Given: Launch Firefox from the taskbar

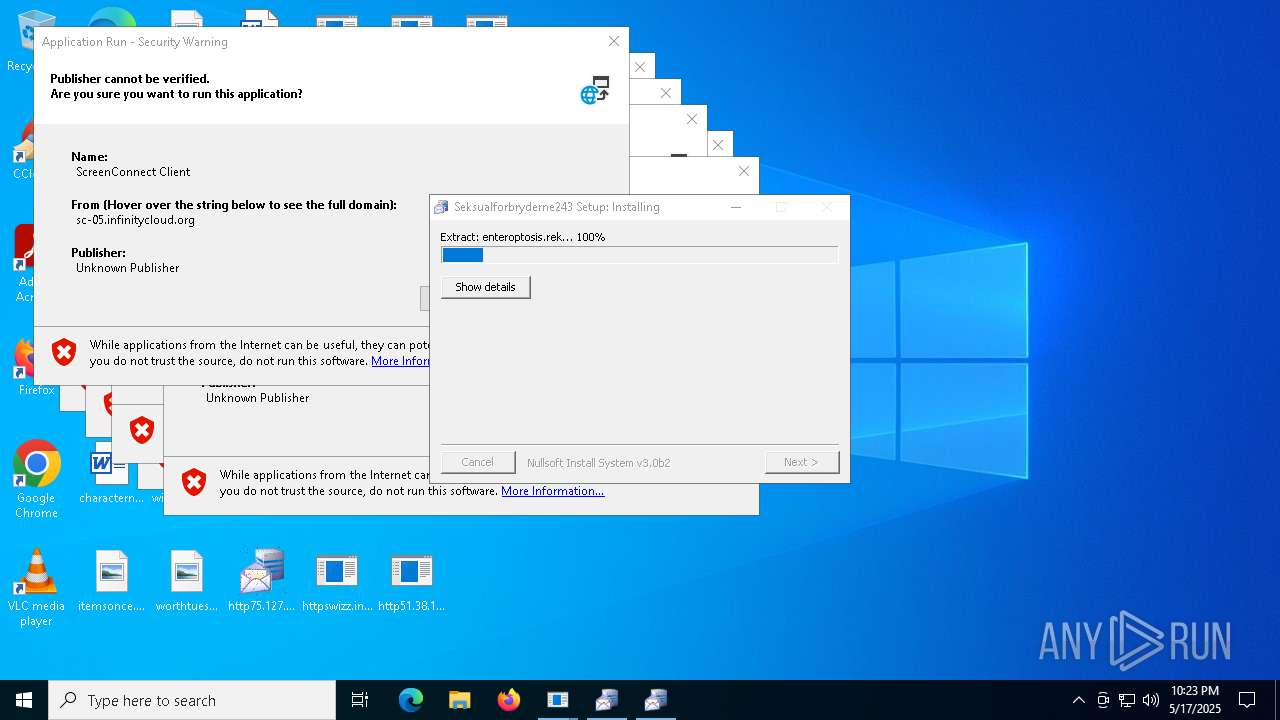Looking at the screenshot, I should click(509, 700).
